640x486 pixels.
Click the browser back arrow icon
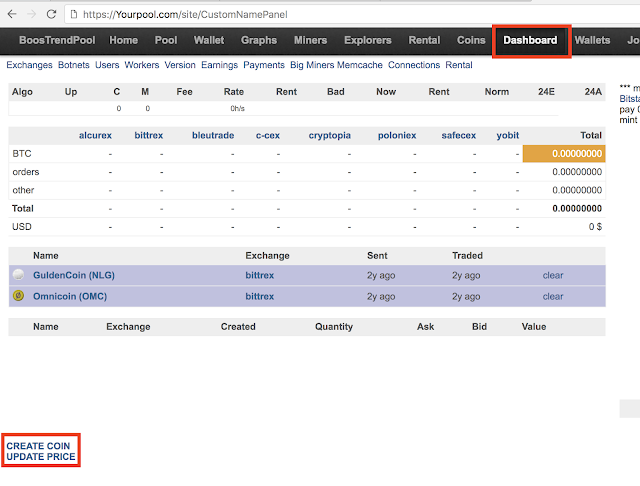[12, 14]
